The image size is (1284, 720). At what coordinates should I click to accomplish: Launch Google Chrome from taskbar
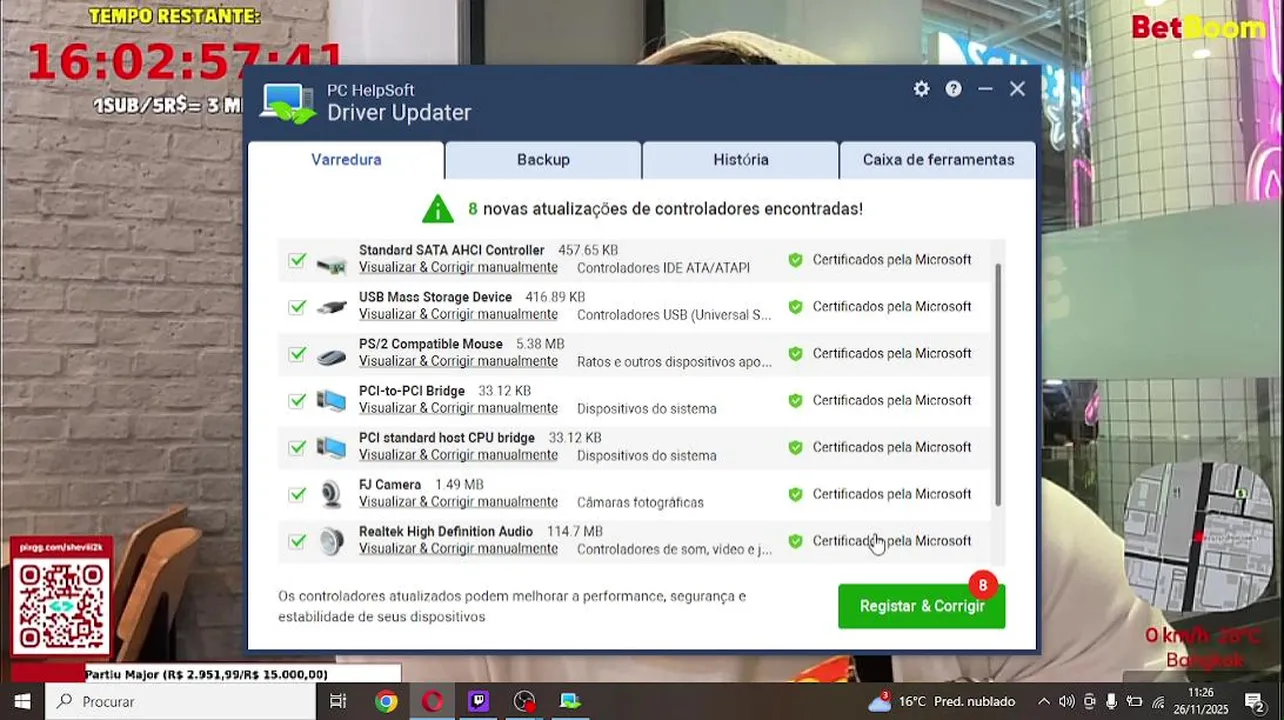coord(386,701)
